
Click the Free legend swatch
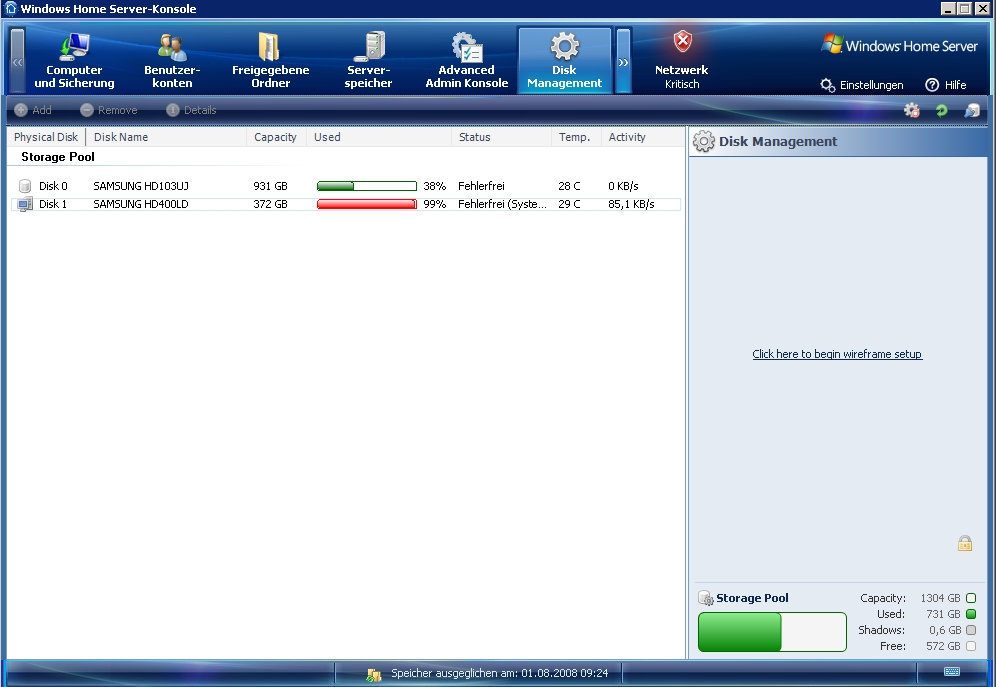point(971,646)
